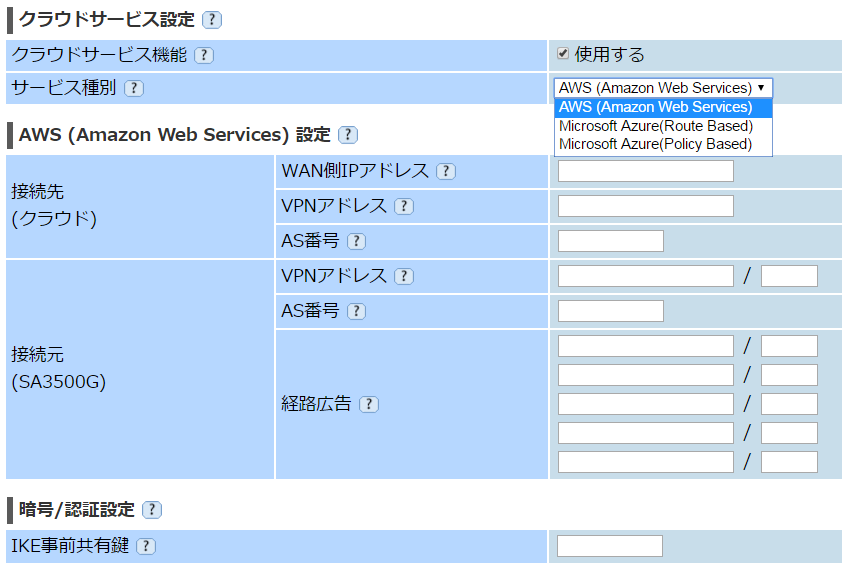The image size is (842, 567).
Task: Focus the WAN側IPアドレス input field
Action: (645, 171)
